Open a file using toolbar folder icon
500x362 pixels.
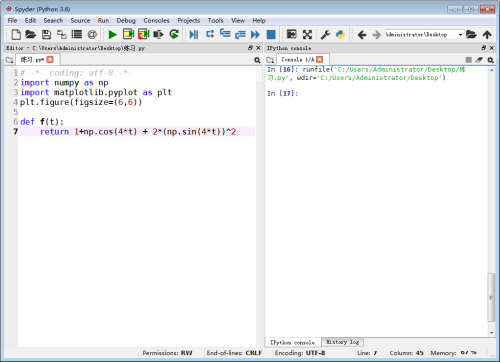click(31, 34)
